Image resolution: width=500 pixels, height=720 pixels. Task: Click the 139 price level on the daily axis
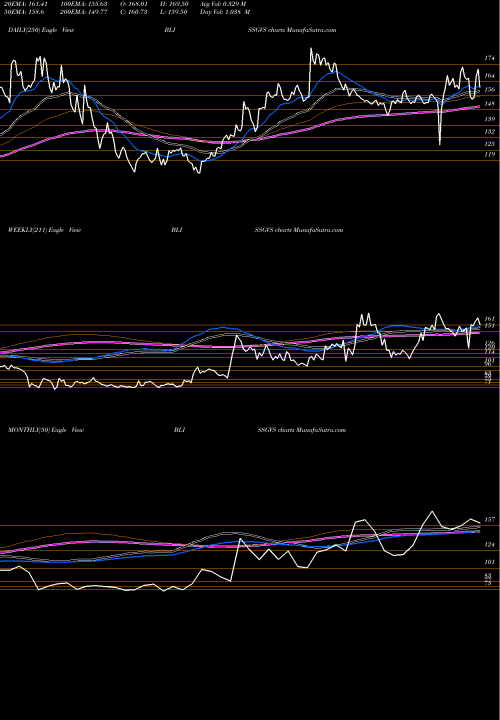point(489,119)
